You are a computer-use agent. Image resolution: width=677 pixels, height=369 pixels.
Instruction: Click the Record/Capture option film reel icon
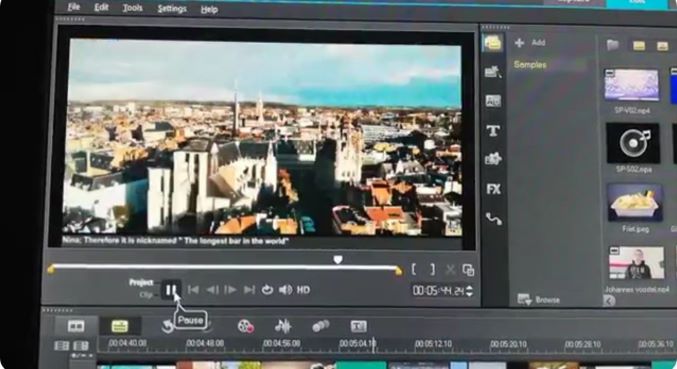(245, 326)
